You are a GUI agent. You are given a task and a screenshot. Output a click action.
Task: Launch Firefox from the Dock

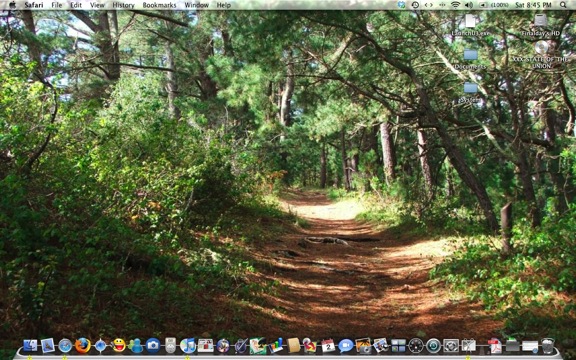(x=83, y=346)
